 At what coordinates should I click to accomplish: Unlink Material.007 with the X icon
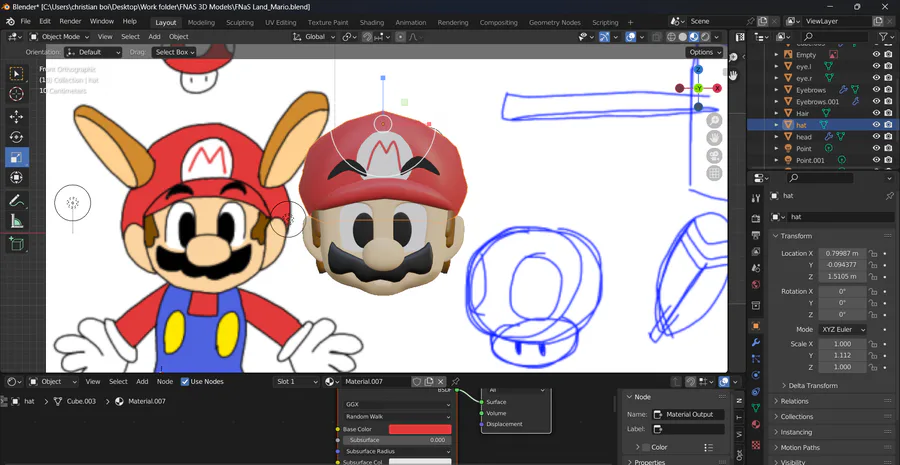(441, 381)
